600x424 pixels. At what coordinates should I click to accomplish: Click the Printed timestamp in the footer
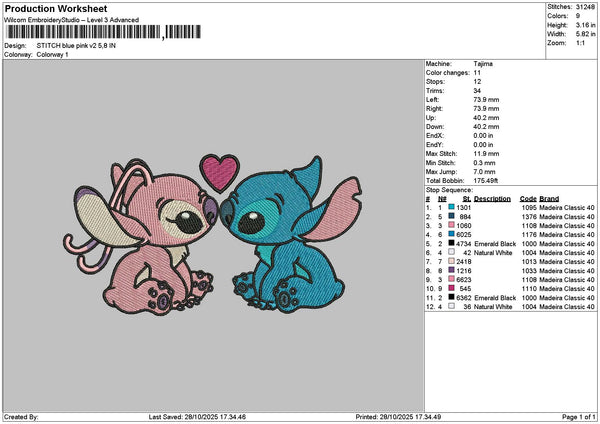click(398, 417)
